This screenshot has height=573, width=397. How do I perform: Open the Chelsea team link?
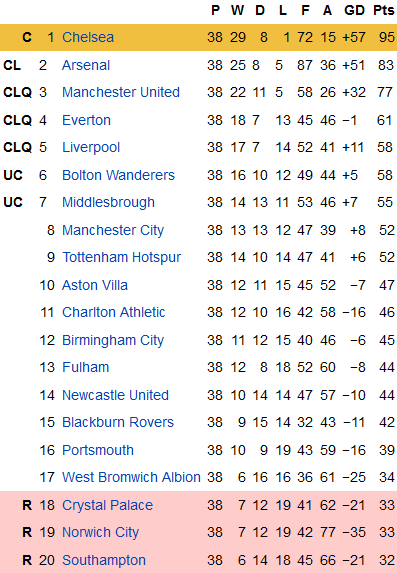[x=88, y=37]
